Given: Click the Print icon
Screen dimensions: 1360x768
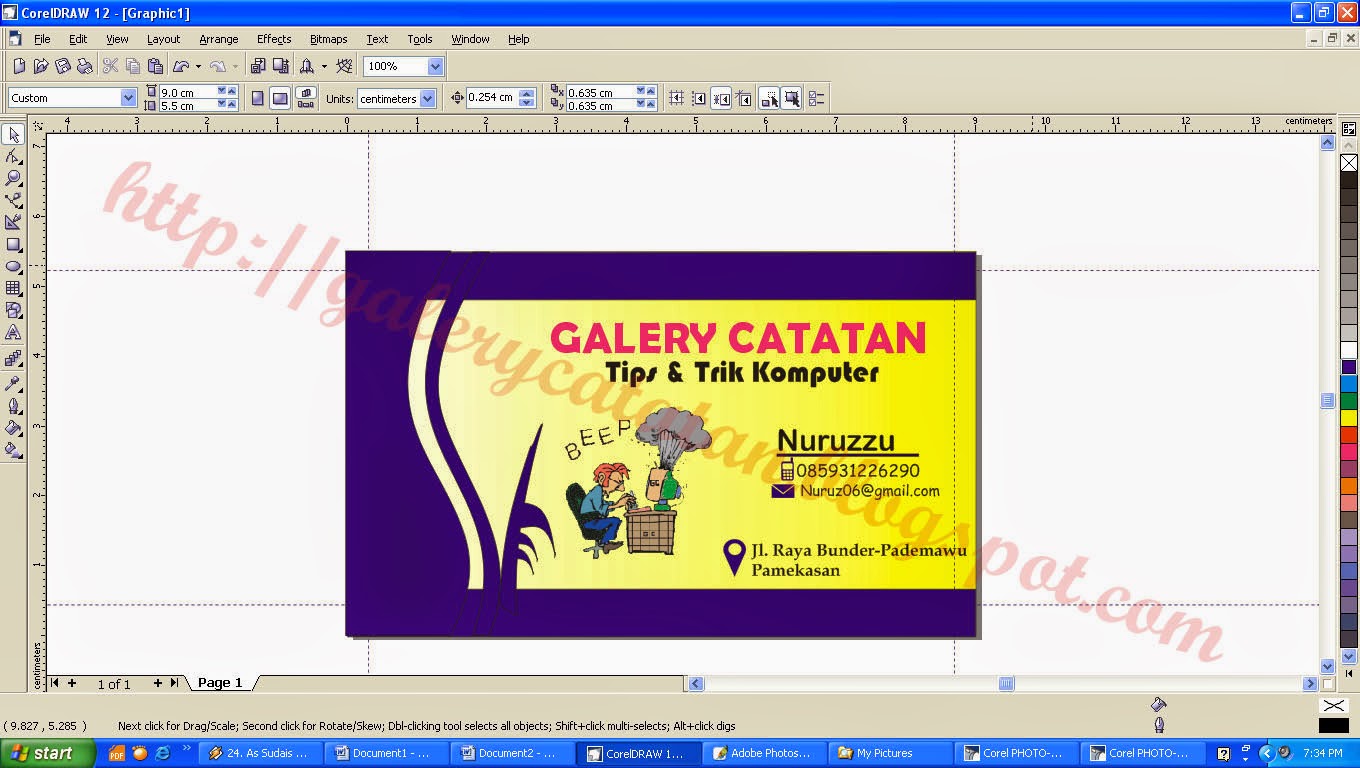Looking at the screenshot, I should coord(85,66).
